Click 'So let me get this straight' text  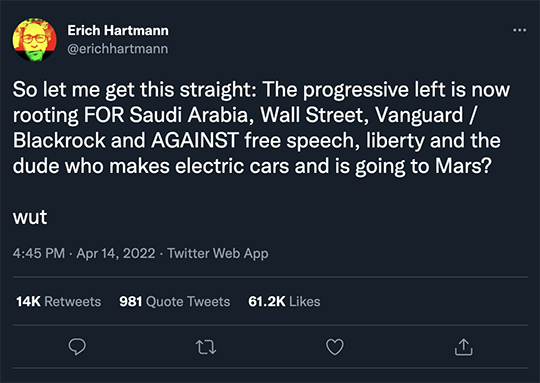click(x=134, y=90)
